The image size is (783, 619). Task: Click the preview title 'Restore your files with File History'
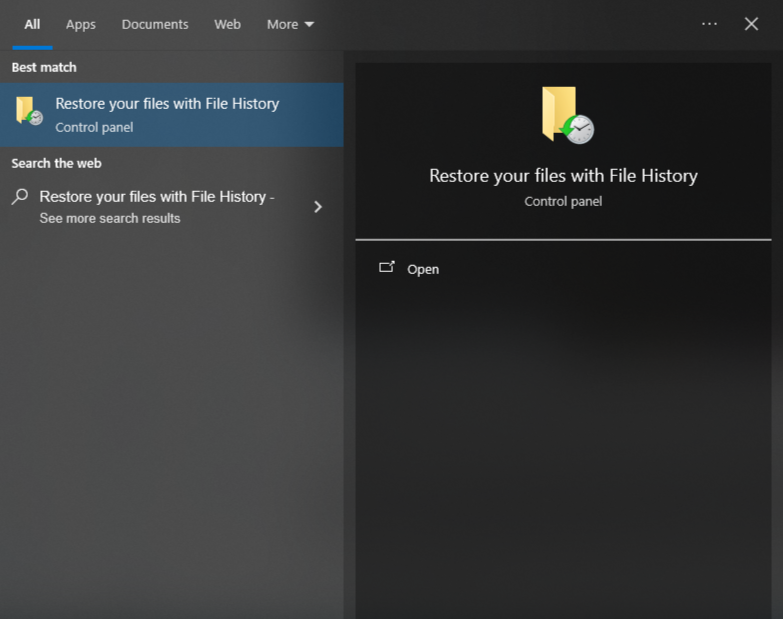[563, 176]
